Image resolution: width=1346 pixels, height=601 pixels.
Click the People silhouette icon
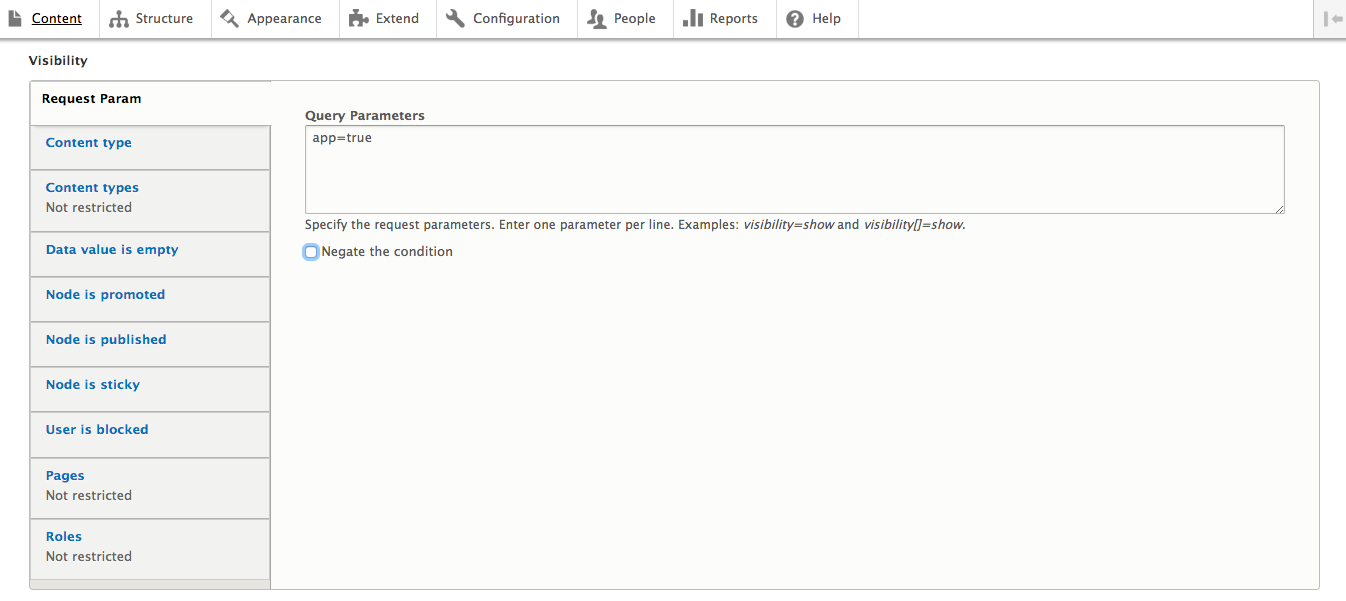point(597,19)
